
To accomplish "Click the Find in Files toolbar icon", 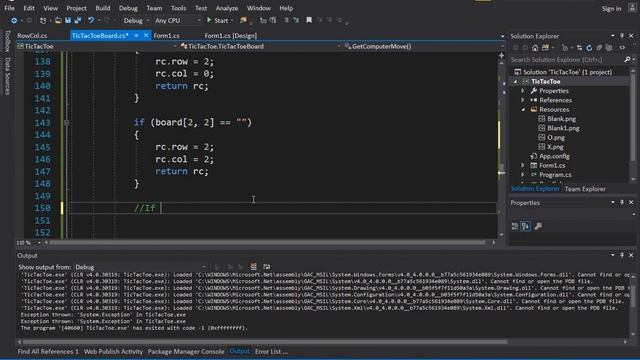I will tap(243, 20).
